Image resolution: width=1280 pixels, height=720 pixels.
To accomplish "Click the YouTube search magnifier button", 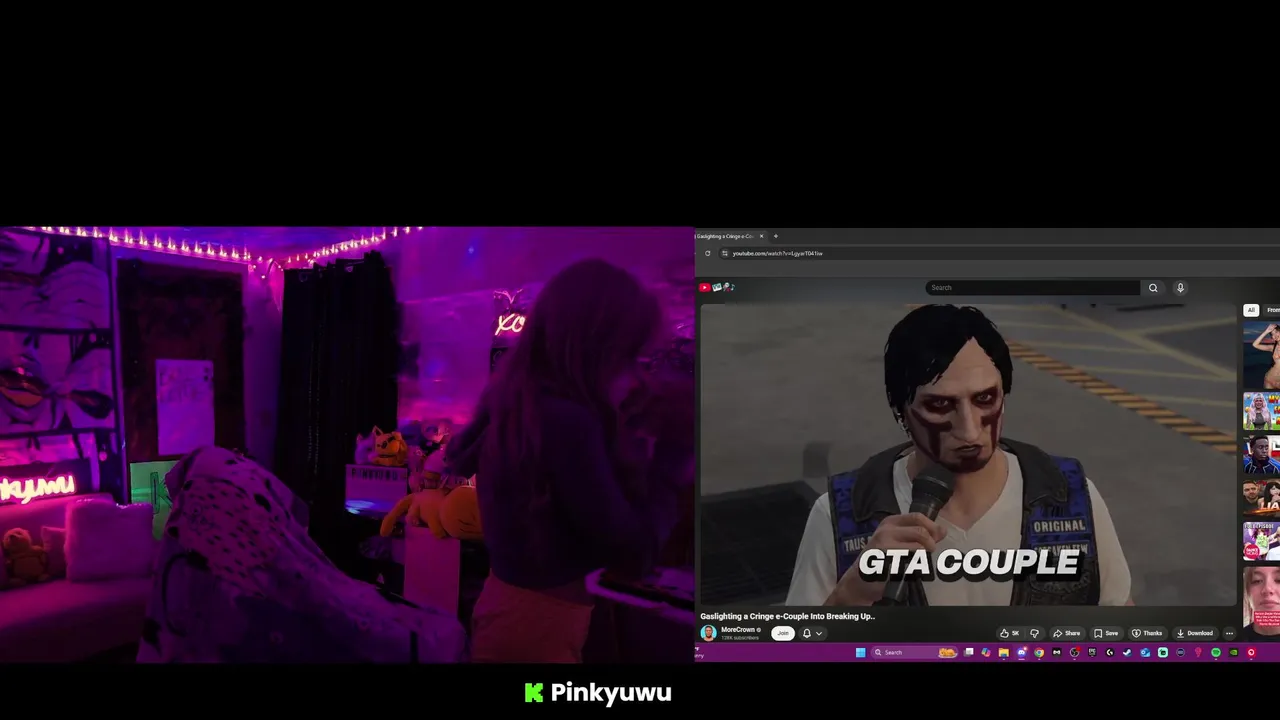I will [x=1153, y=287].
